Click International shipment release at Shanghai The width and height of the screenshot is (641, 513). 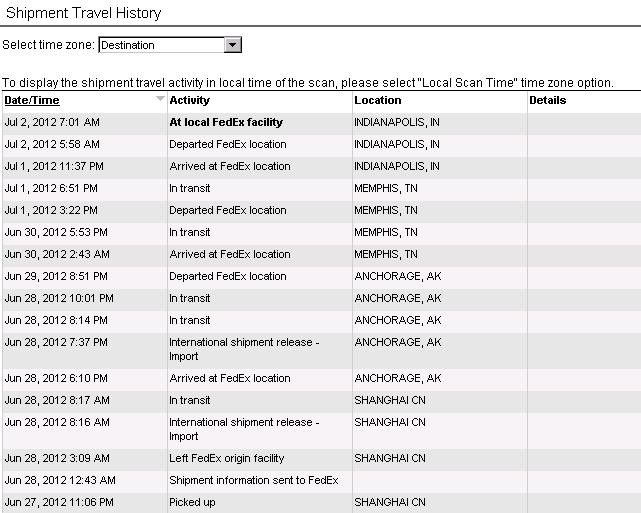[244, 429]
